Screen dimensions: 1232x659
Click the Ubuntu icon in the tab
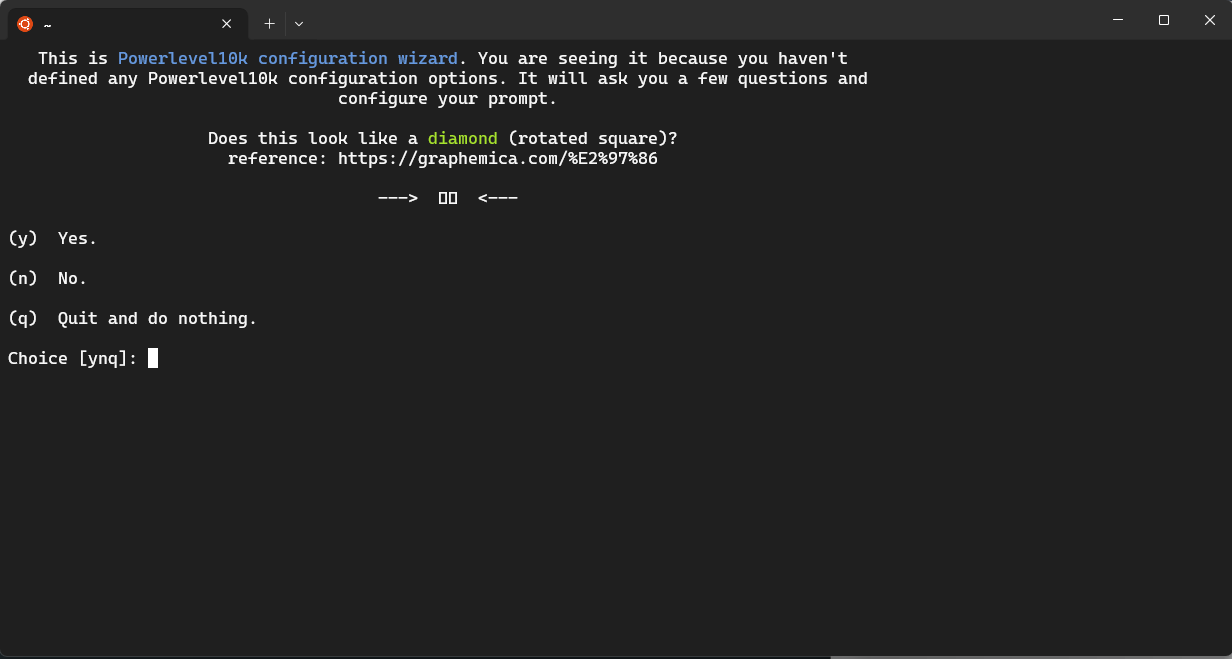[25, 23]
